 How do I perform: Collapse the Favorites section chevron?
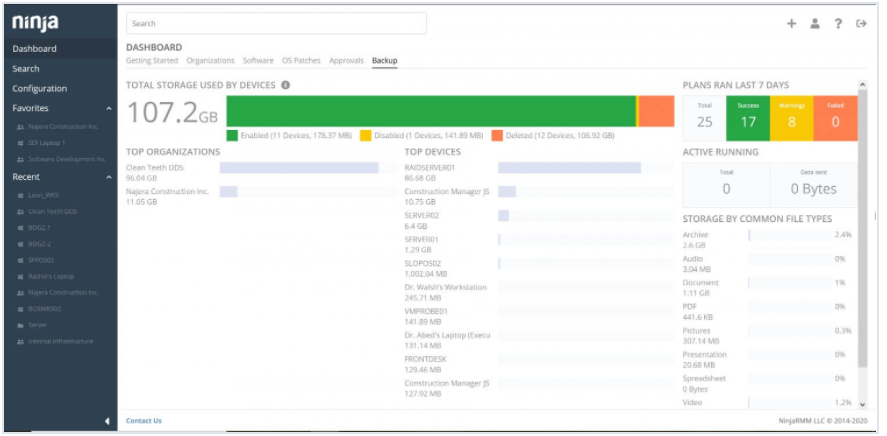[108, 108]
